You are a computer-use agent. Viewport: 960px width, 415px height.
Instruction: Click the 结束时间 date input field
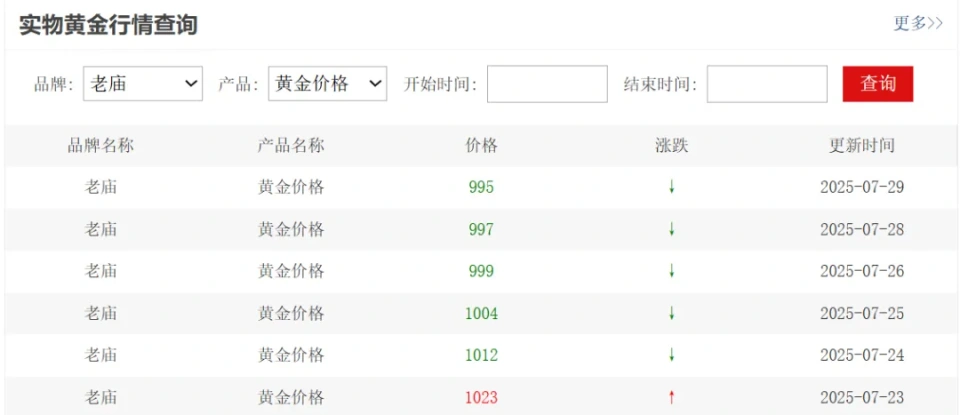tap(767, 84)
